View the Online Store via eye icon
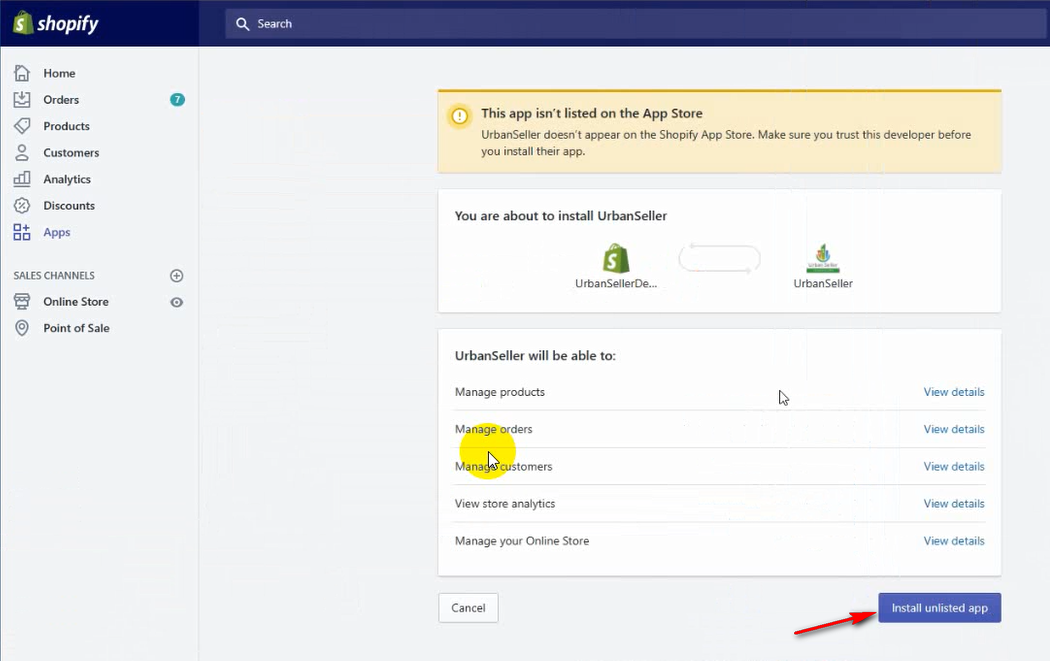1050x661 pixels. [x=177, y=302]
